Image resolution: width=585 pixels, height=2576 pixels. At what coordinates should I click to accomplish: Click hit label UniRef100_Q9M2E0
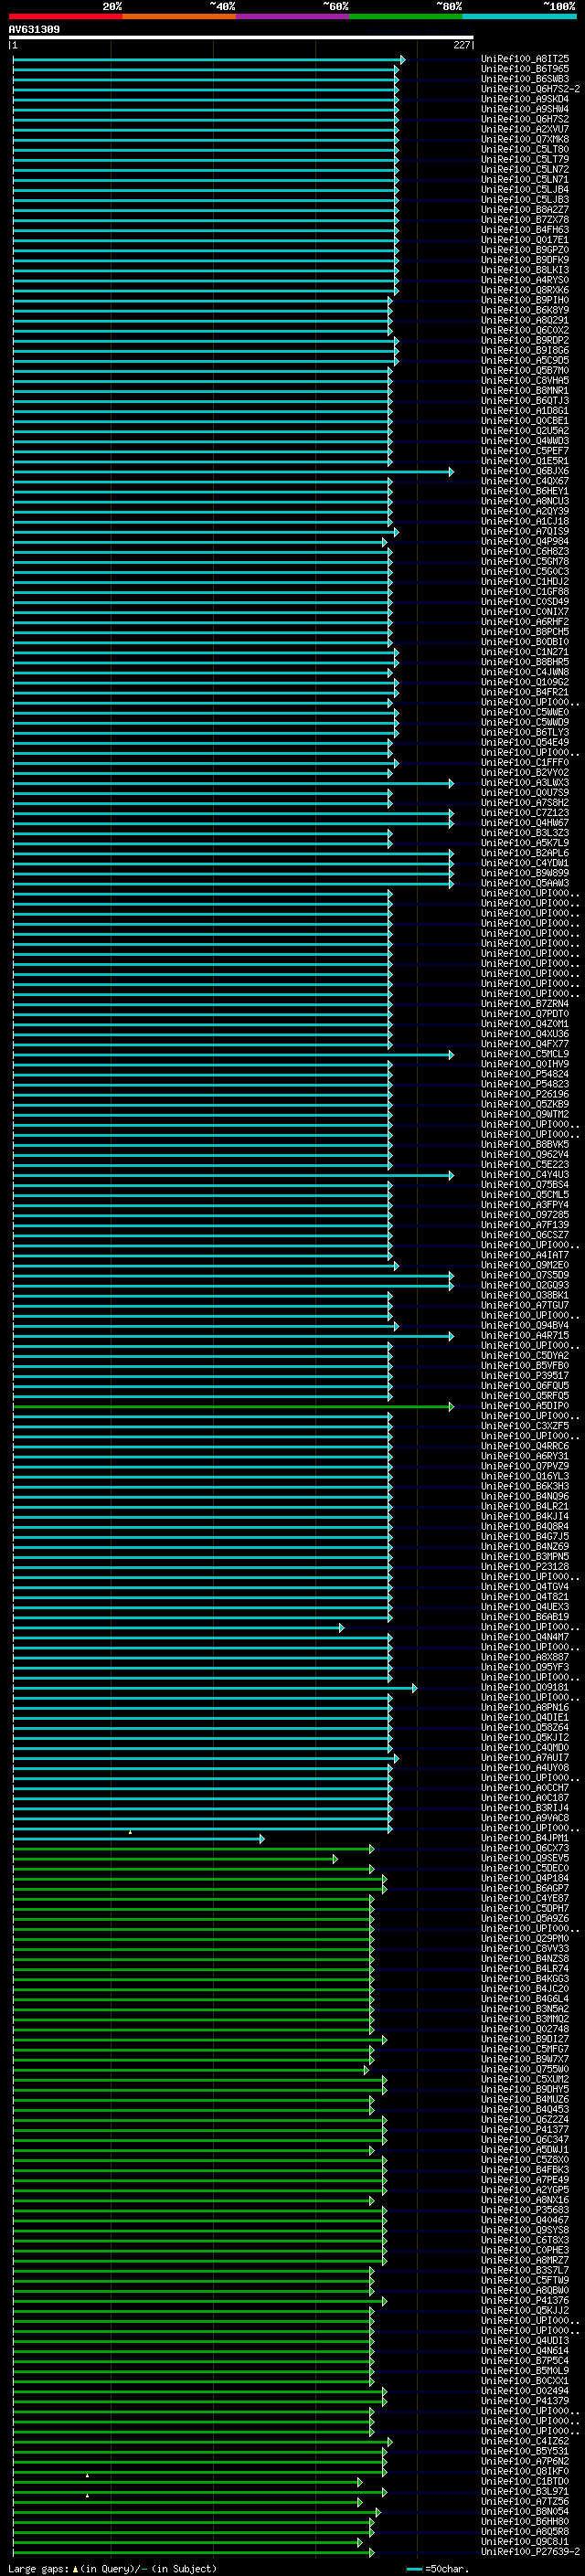[525, 1265]
